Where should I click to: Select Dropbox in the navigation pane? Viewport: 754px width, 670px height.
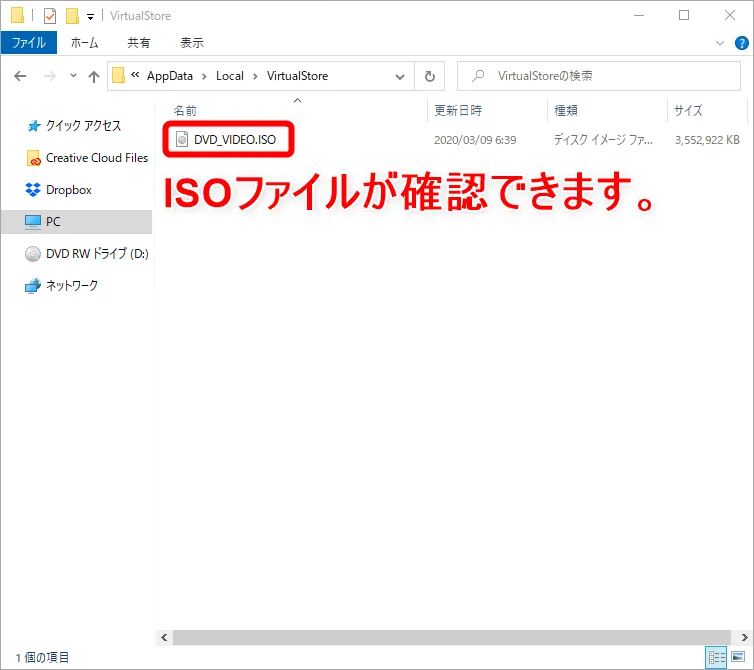[68, 190]
